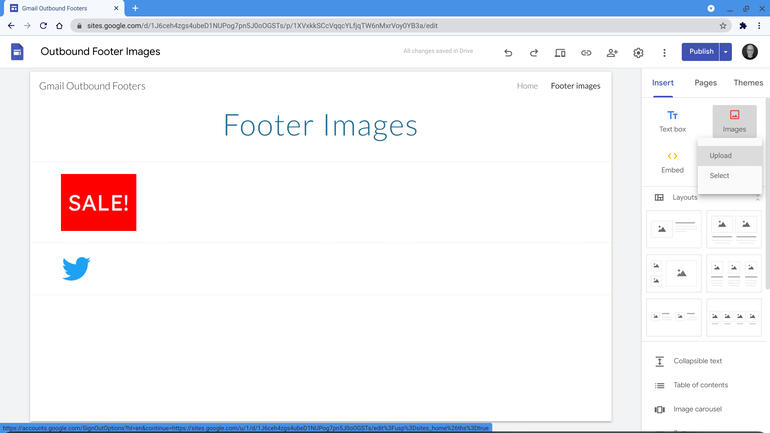Open the More options three-dot menu
Screen dimensions: 770x433
[664, 53]
